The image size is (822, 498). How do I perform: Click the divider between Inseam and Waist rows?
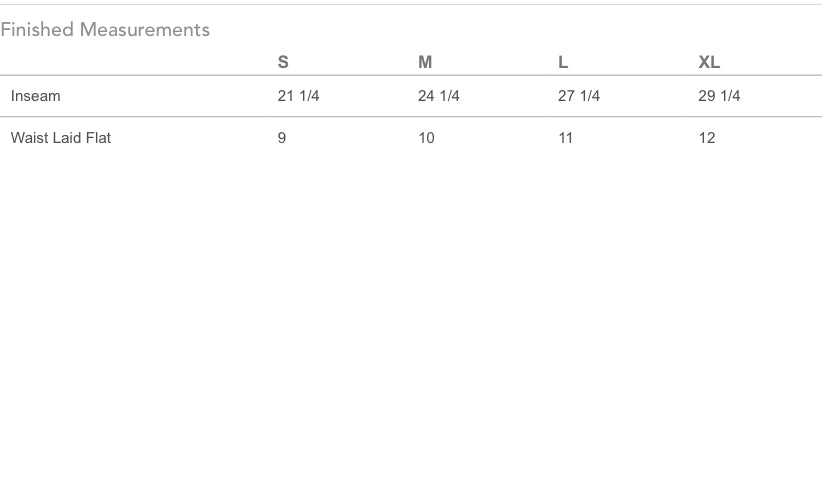pos(410,117)
